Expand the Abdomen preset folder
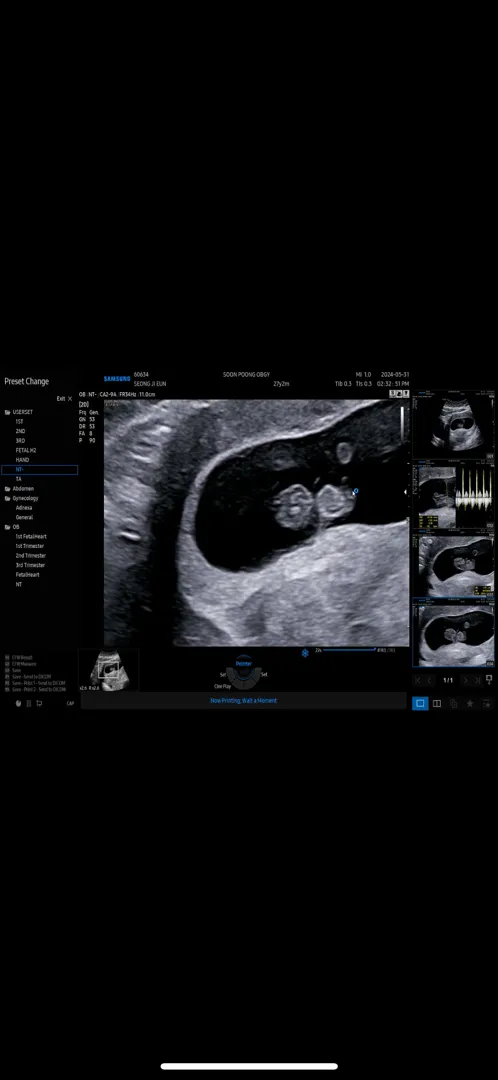The height and width of the screenshot is (1080, 498). point(8,488)
